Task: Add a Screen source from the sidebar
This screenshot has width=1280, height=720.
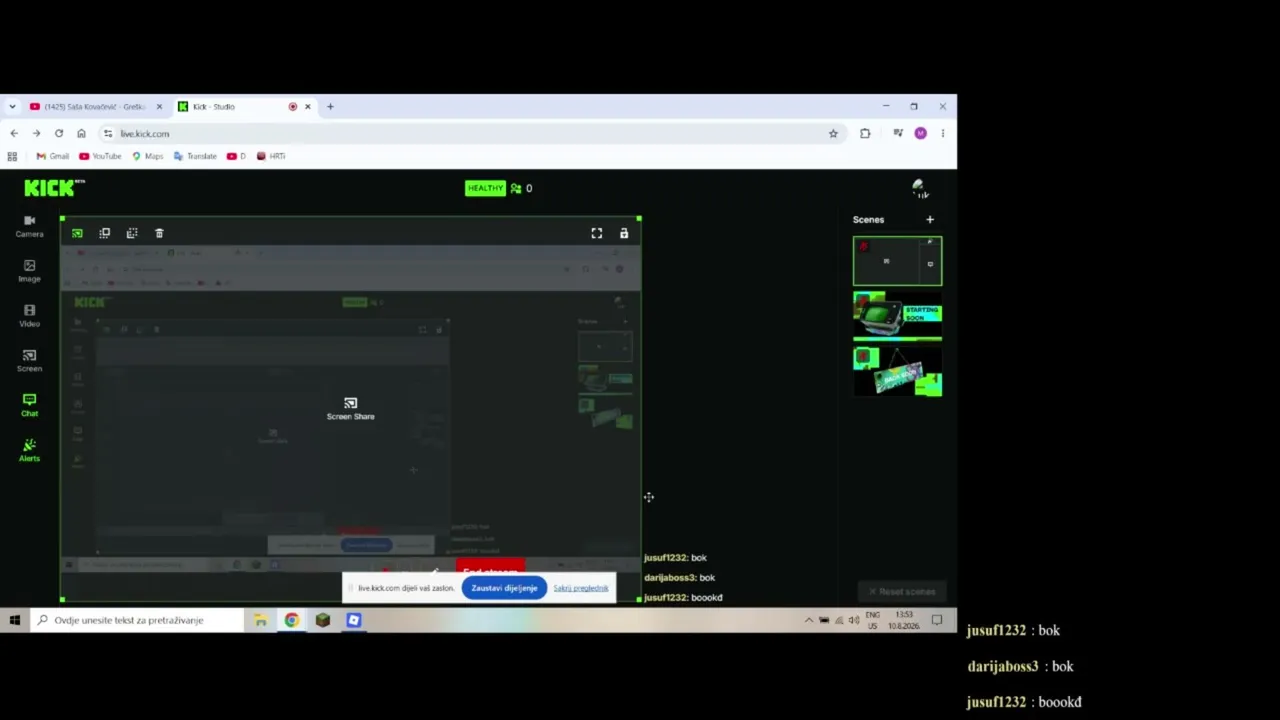Action: click(x=29, y=361)
